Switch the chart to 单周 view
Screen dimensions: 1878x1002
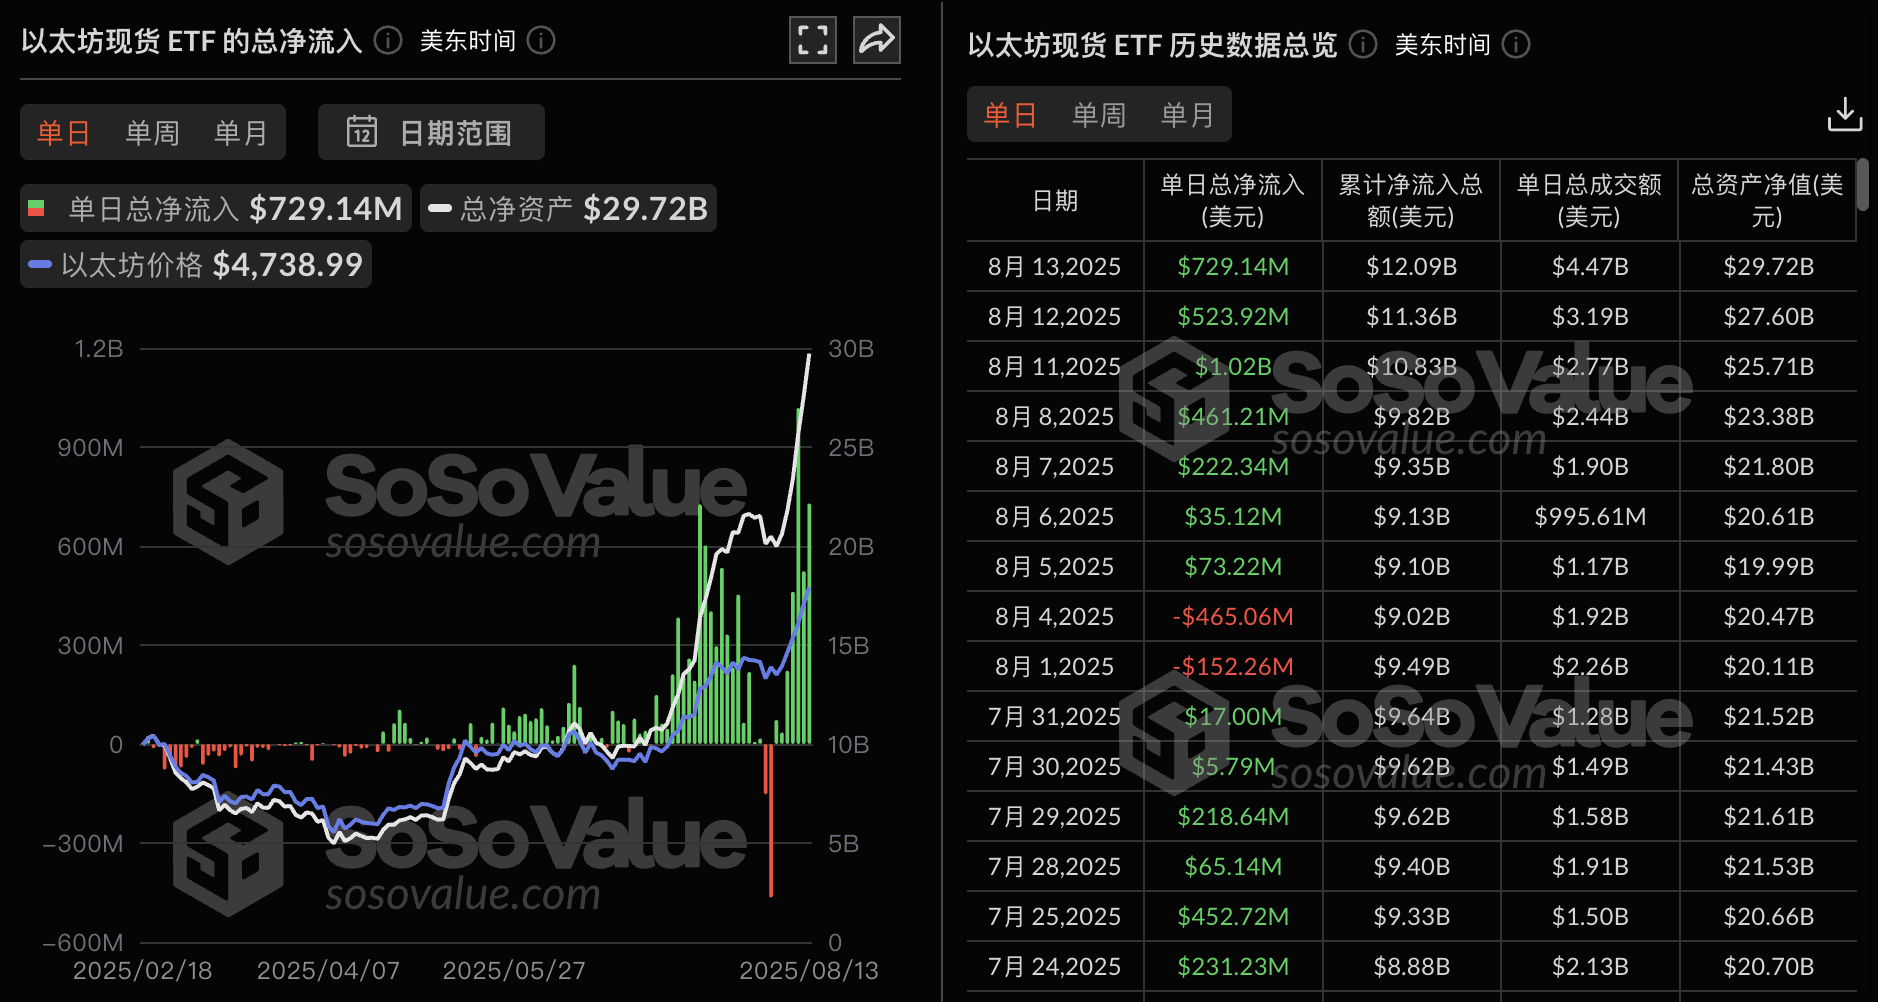[x=151, y=131]
